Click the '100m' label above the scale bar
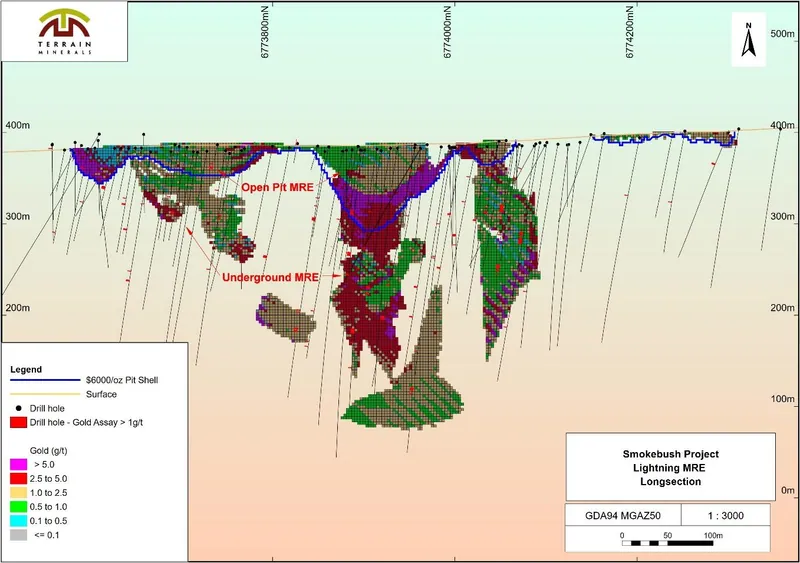Image resolution: width=800 pixels, height=563 pixels. (713, 535)
